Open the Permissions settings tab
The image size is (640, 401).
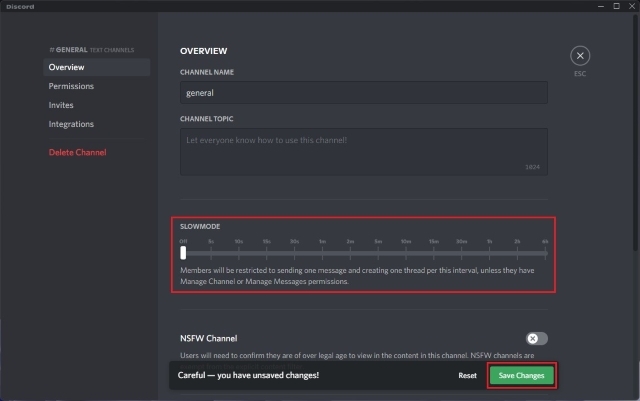point(96,86)
